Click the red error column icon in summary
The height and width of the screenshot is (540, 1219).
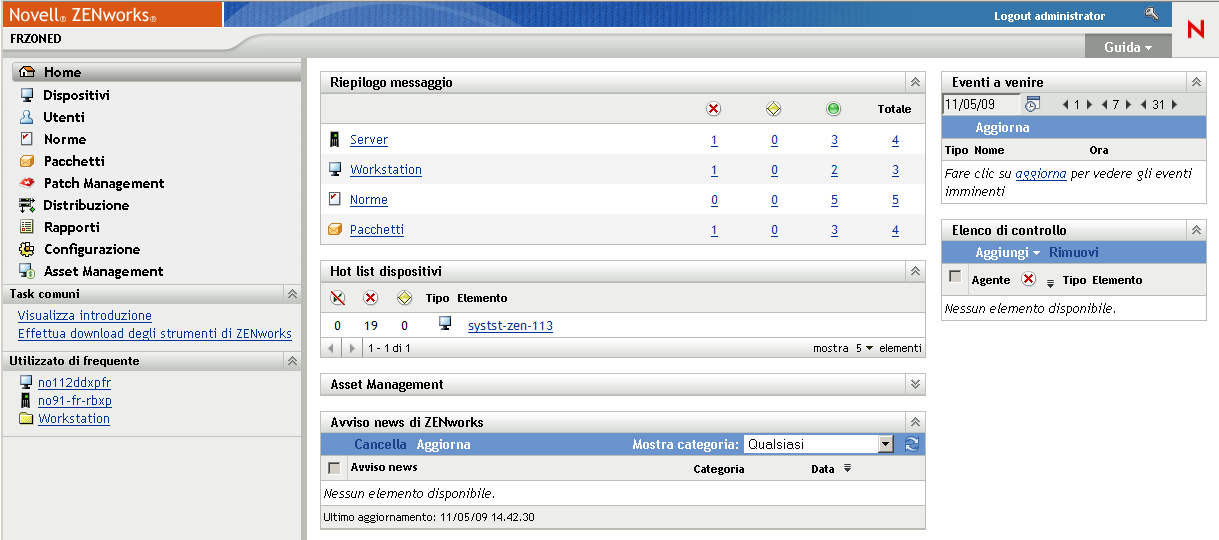coord(713,109)
